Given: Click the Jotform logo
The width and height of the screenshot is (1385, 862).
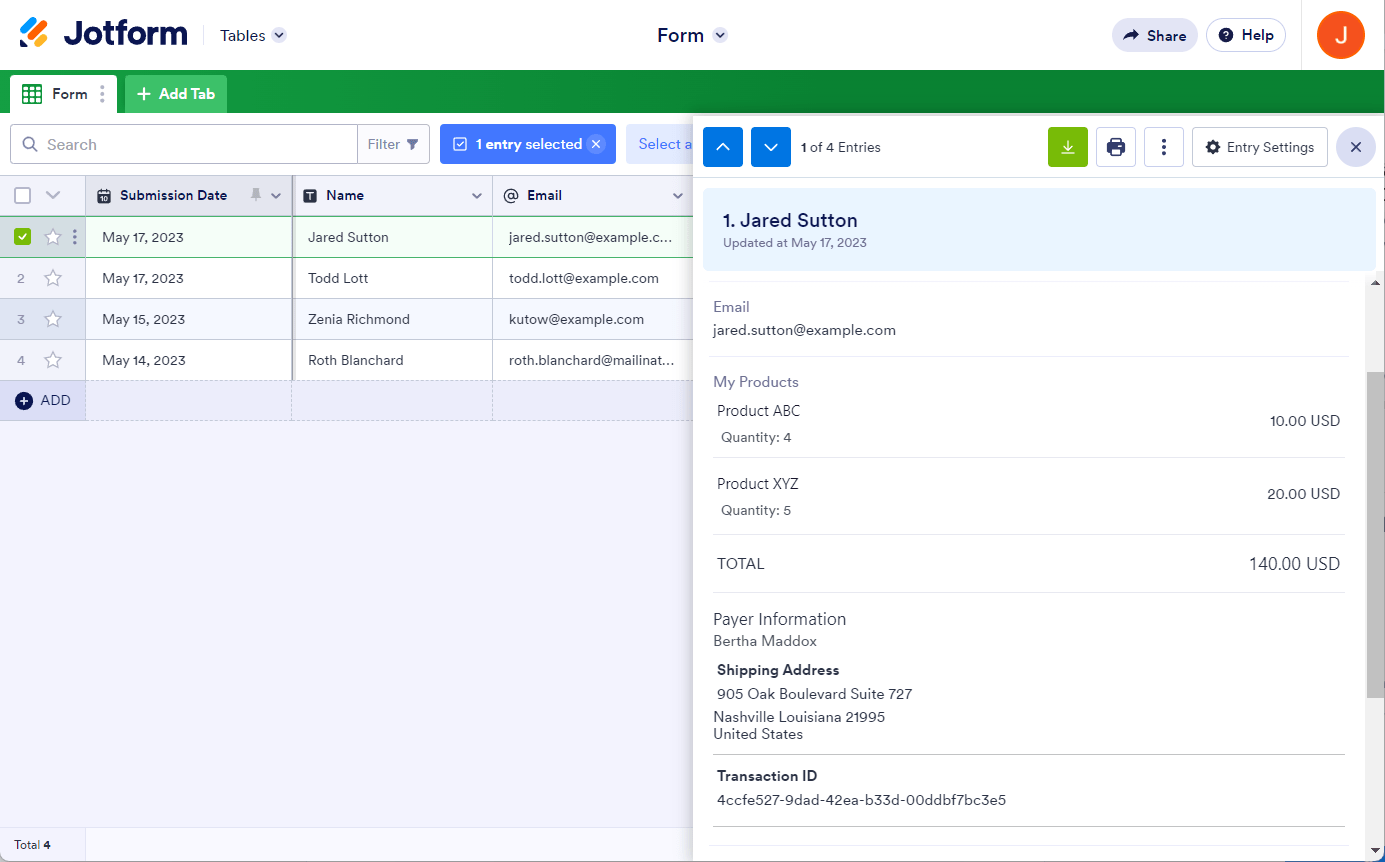Looking at the screenshot, I should point(104,34).
